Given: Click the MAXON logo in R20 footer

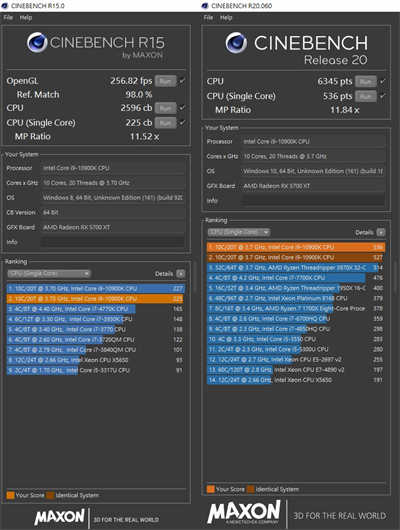Looking at the screenshot, I should [244, 512].
